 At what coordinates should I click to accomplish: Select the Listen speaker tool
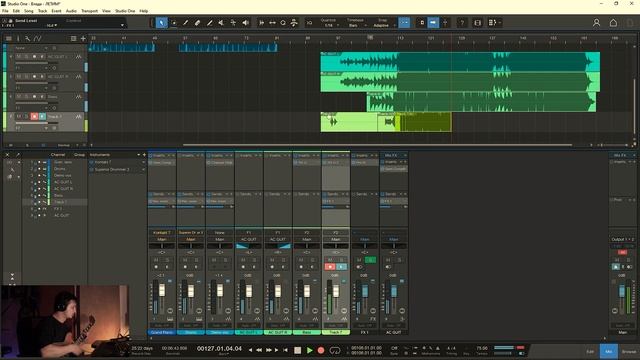(x=245, y=23)
